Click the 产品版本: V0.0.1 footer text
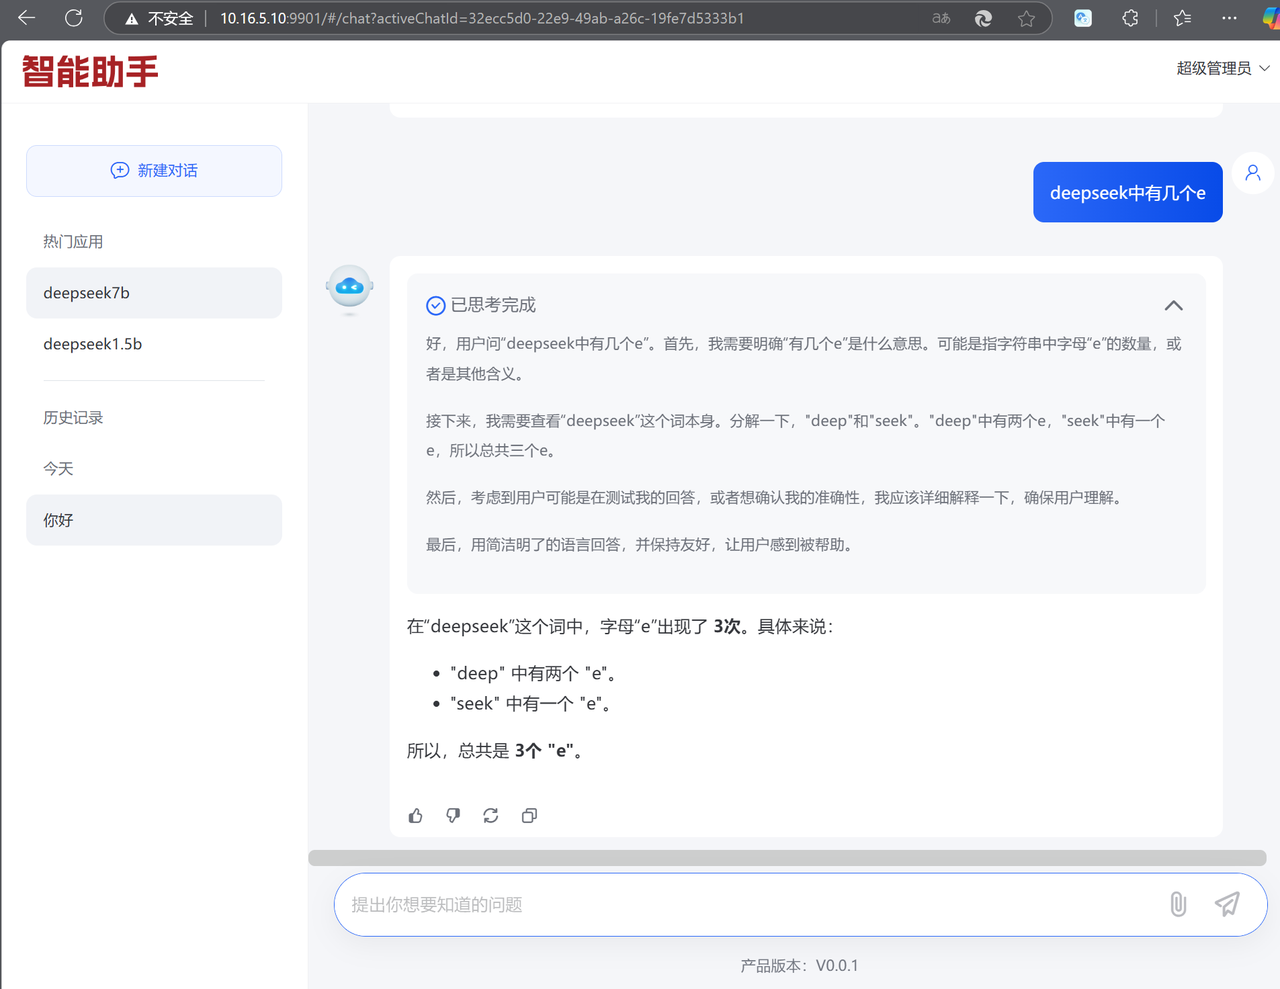The width and height of the screenshot is (1280, 989). pyautogui.click(x=799, y=966)
